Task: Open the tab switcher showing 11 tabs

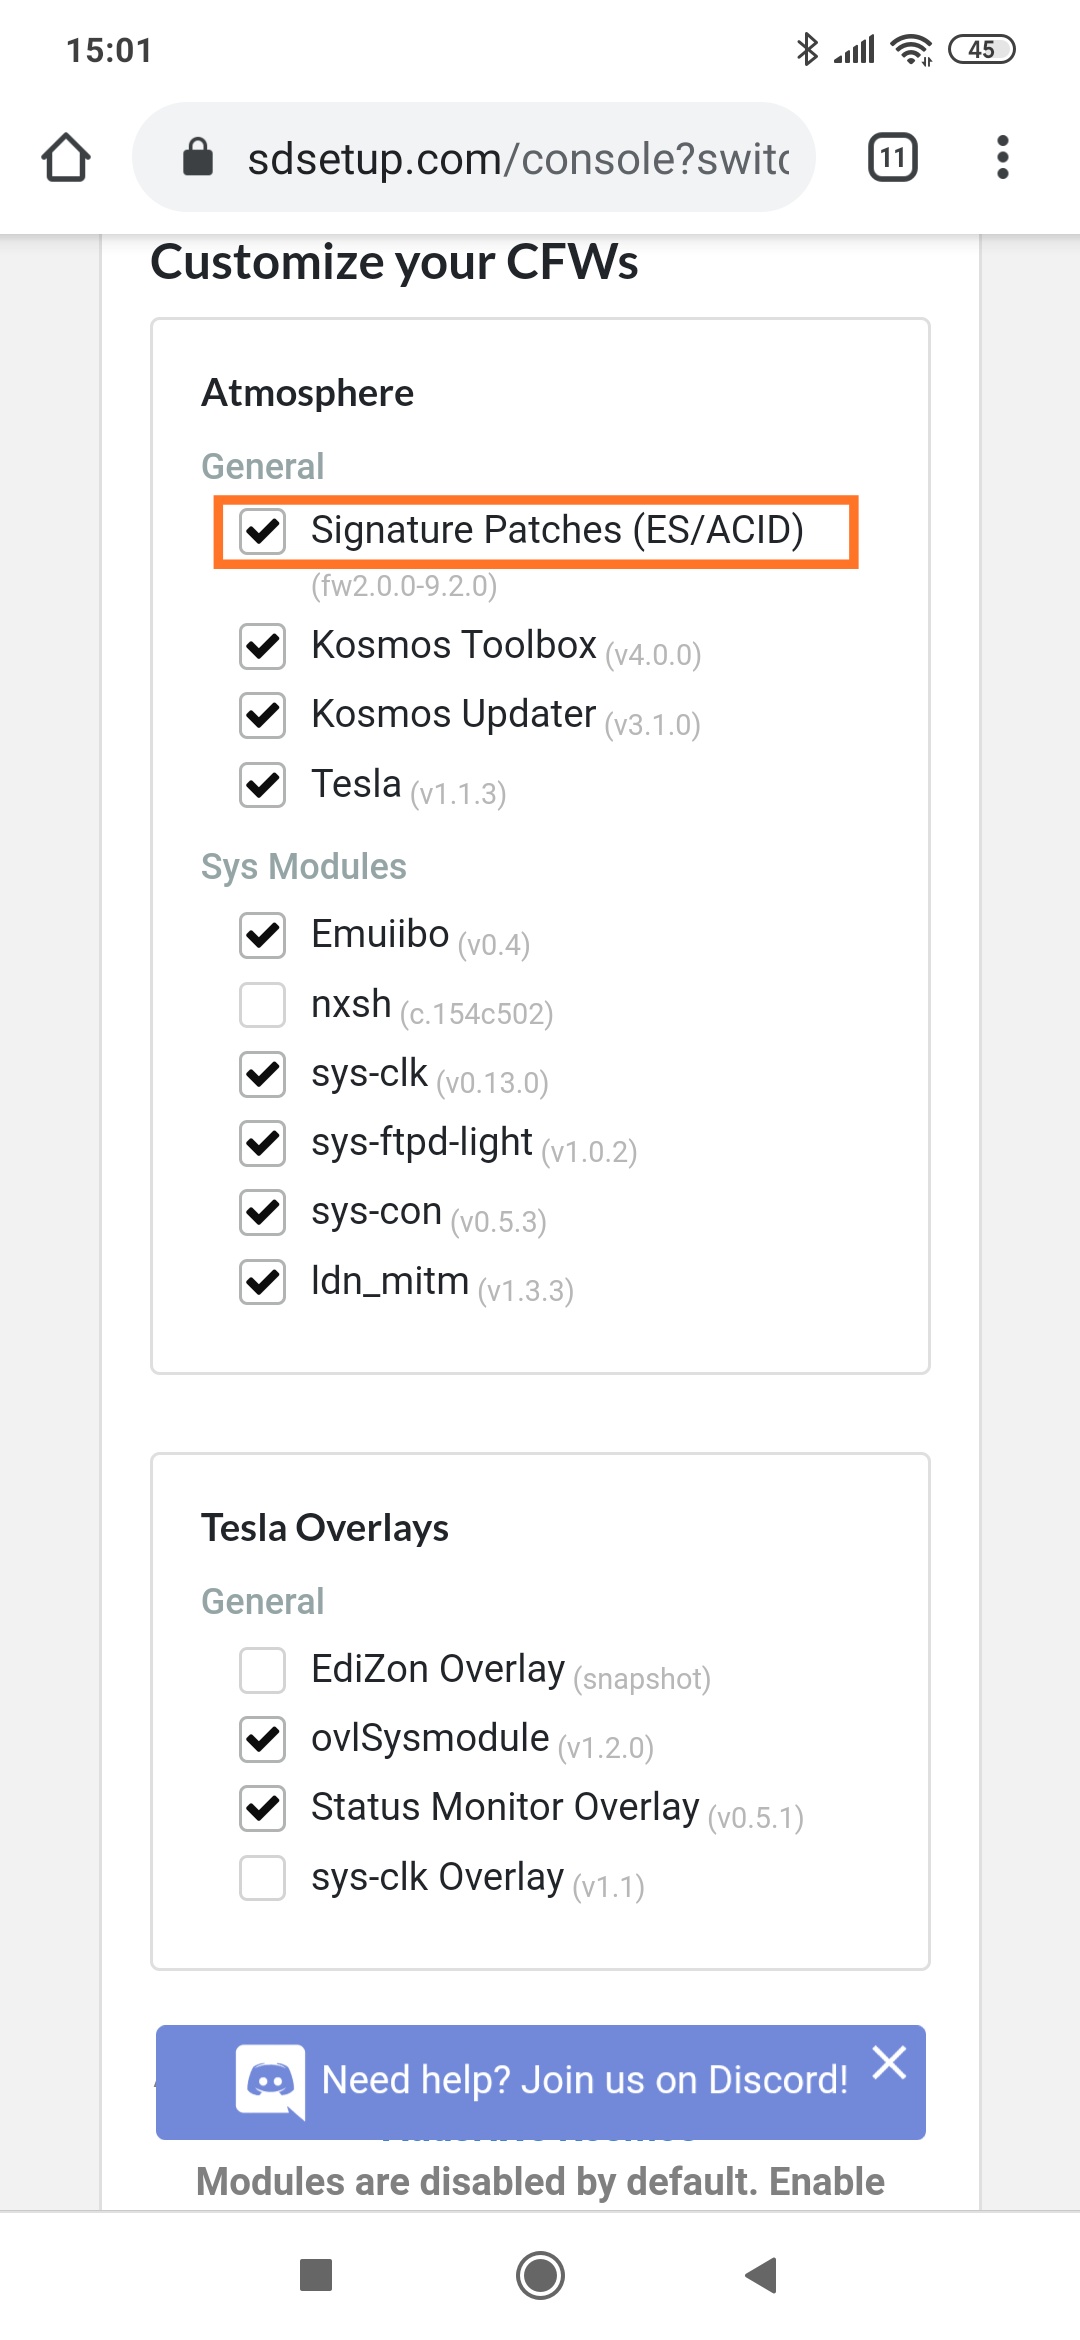Action: (893, 158)
